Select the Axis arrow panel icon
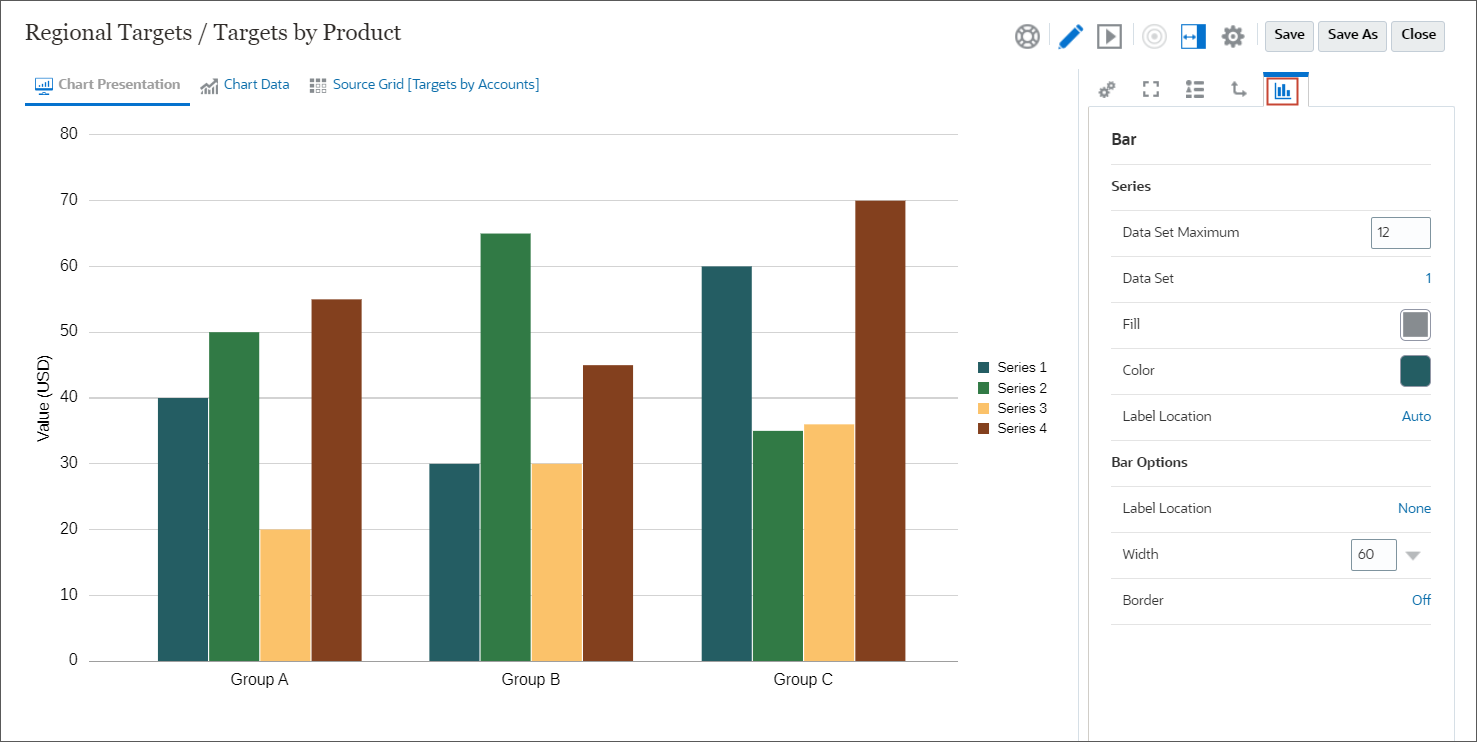1477x742 pixels. tap(1238, 89)
